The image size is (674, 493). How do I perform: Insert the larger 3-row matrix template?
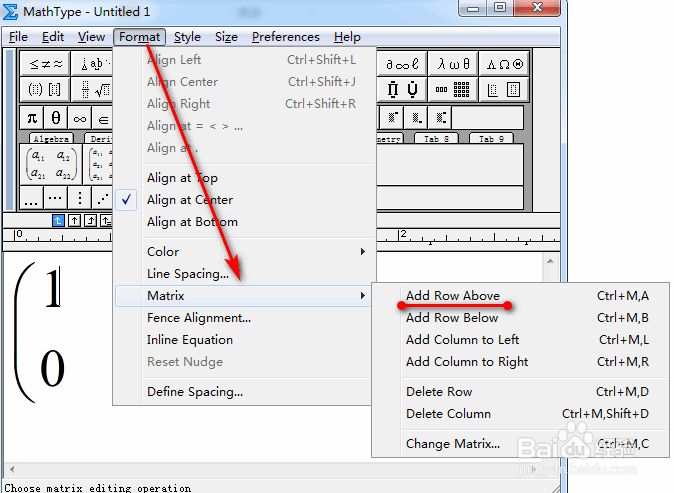[99, 164]
